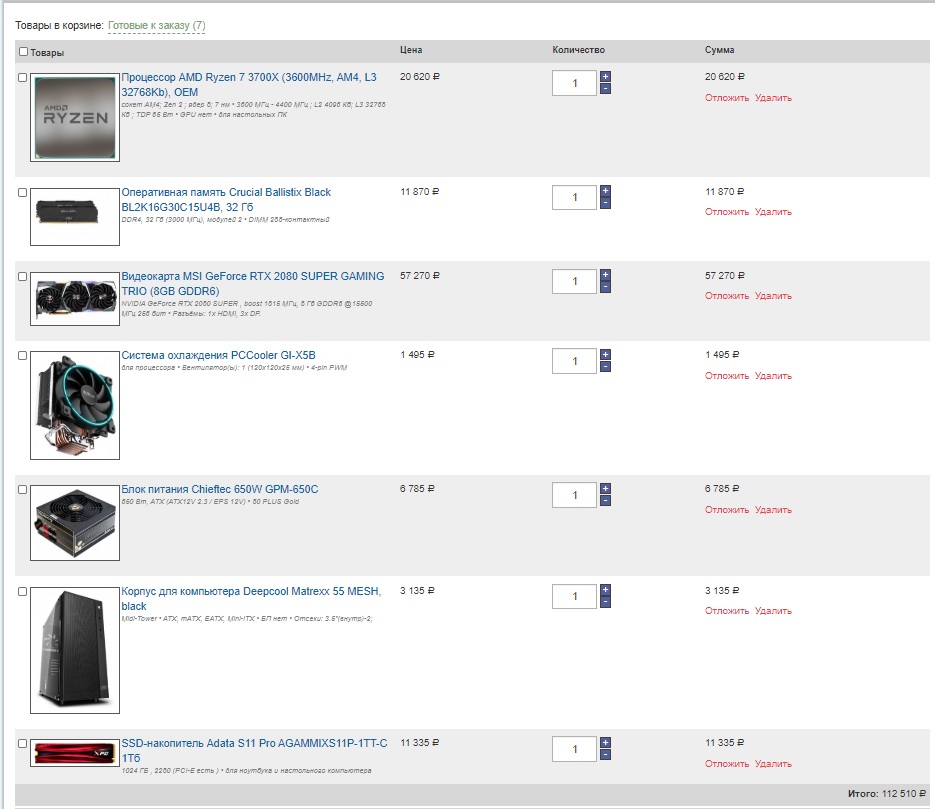Viewport: 935px width, 809px height.
Task: Open Корпус Deepcool Matrexx 55 MESH link
Action: point(251,599)
